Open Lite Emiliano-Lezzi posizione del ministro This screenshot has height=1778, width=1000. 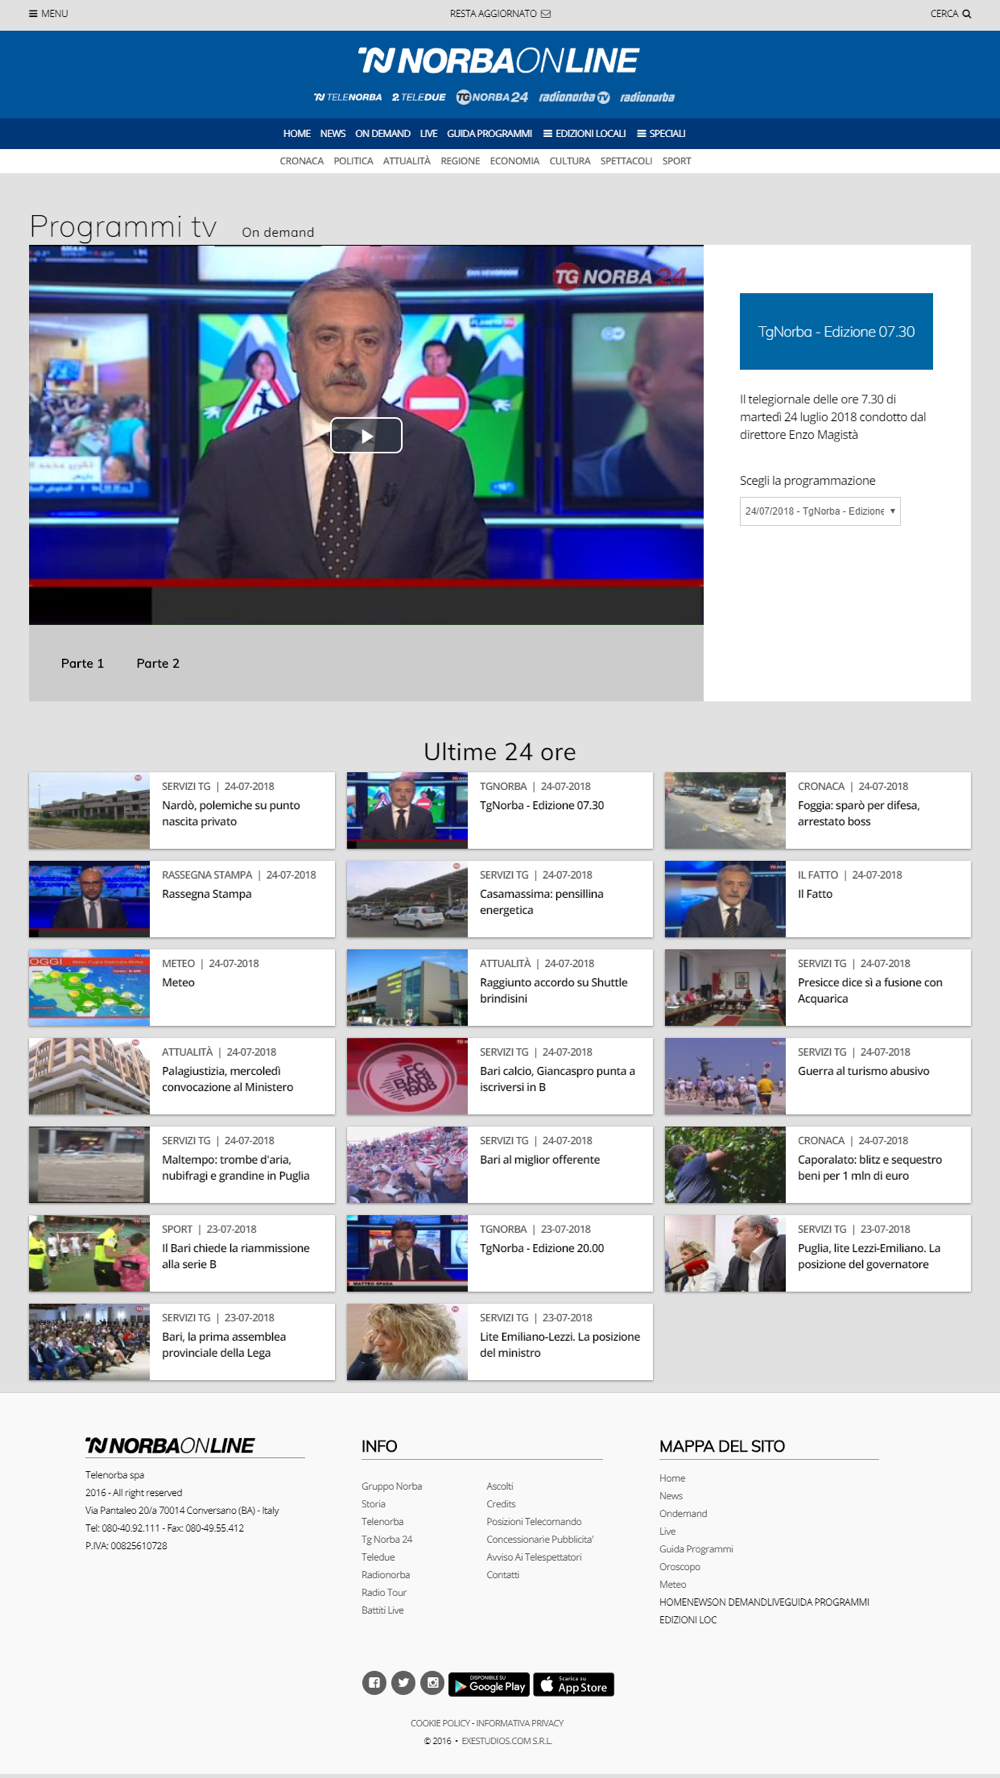click(x=560, y=1345)
